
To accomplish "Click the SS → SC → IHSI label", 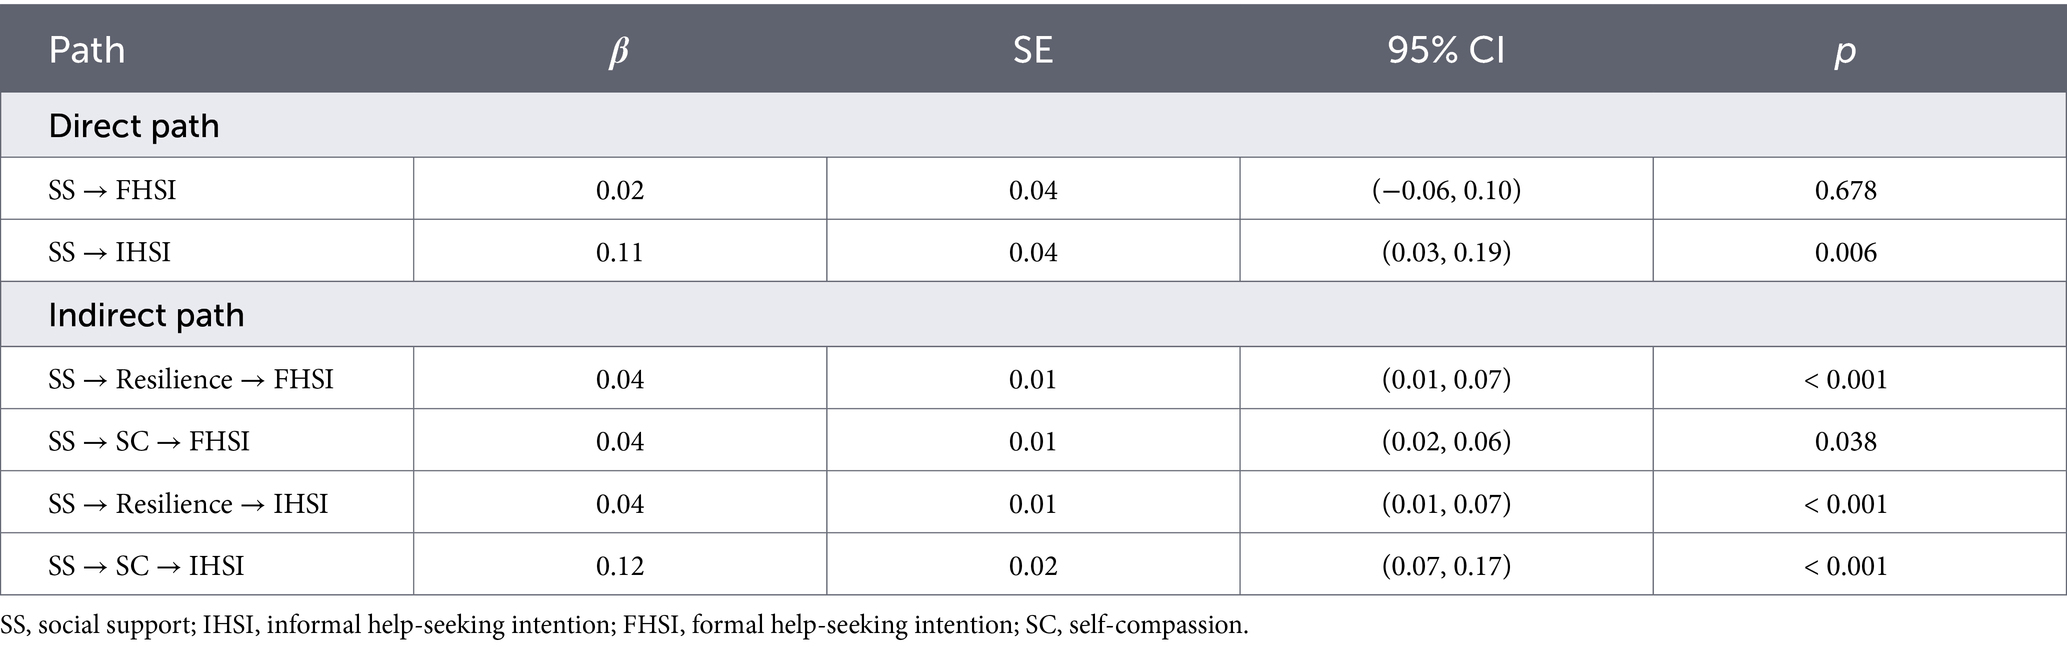I will tap(146, 566).
